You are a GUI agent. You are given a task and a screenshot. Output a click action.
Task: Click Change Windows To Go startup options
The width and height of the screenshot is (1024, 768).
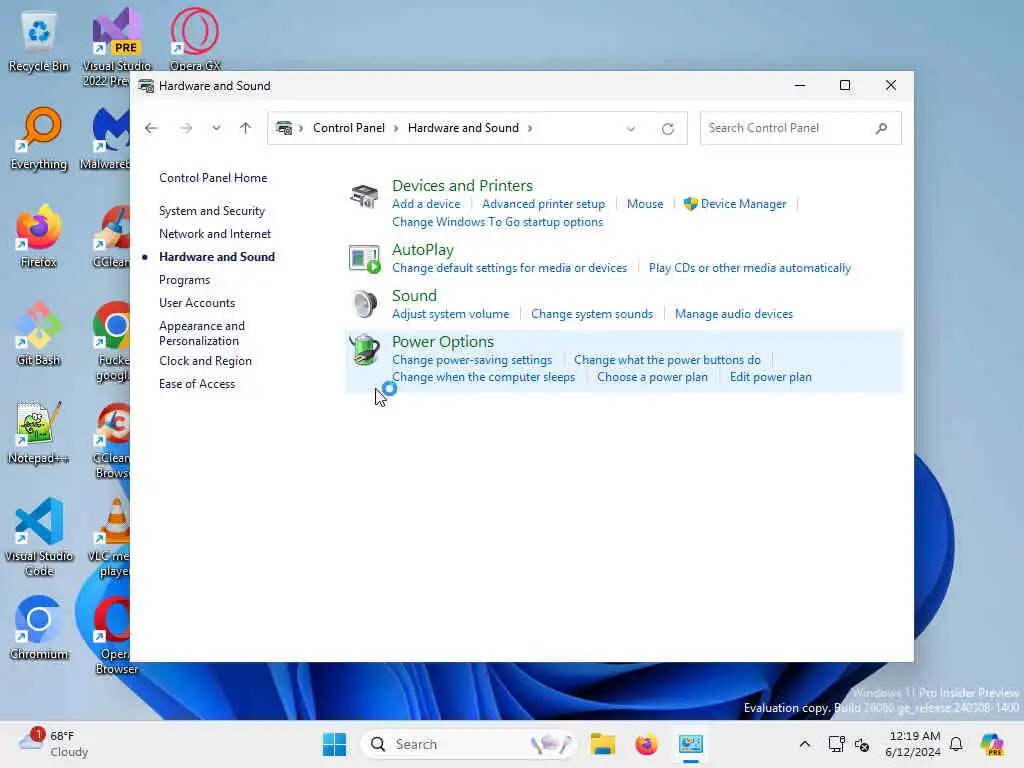pos(498,222)
